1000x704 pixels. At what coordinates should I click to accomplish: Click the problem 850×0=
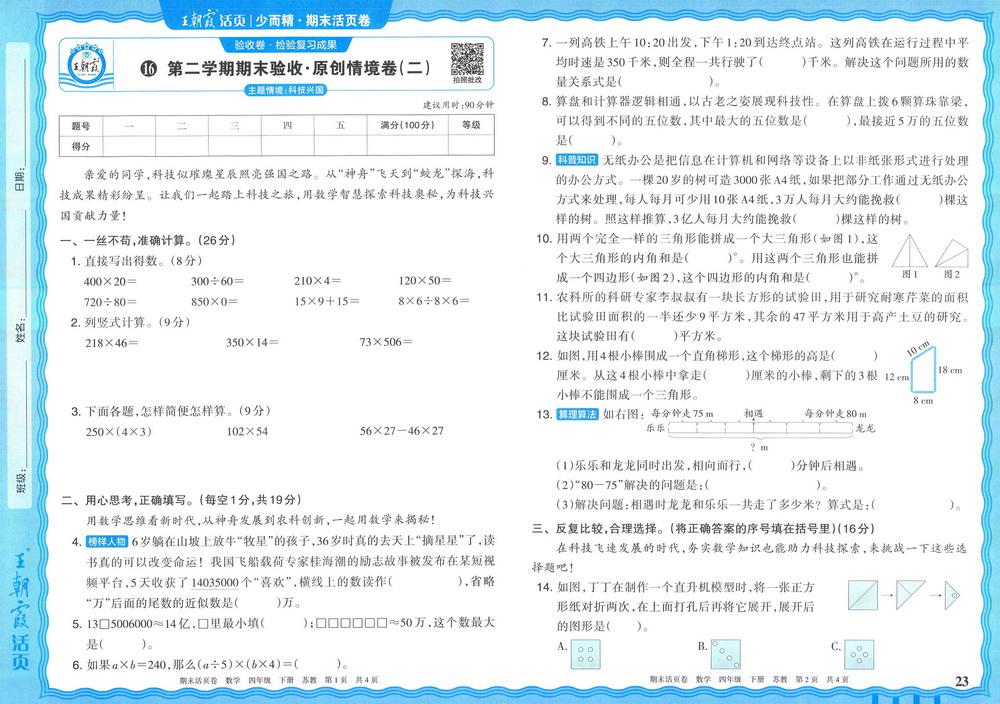pyautogui.click(x=214, y=302)
